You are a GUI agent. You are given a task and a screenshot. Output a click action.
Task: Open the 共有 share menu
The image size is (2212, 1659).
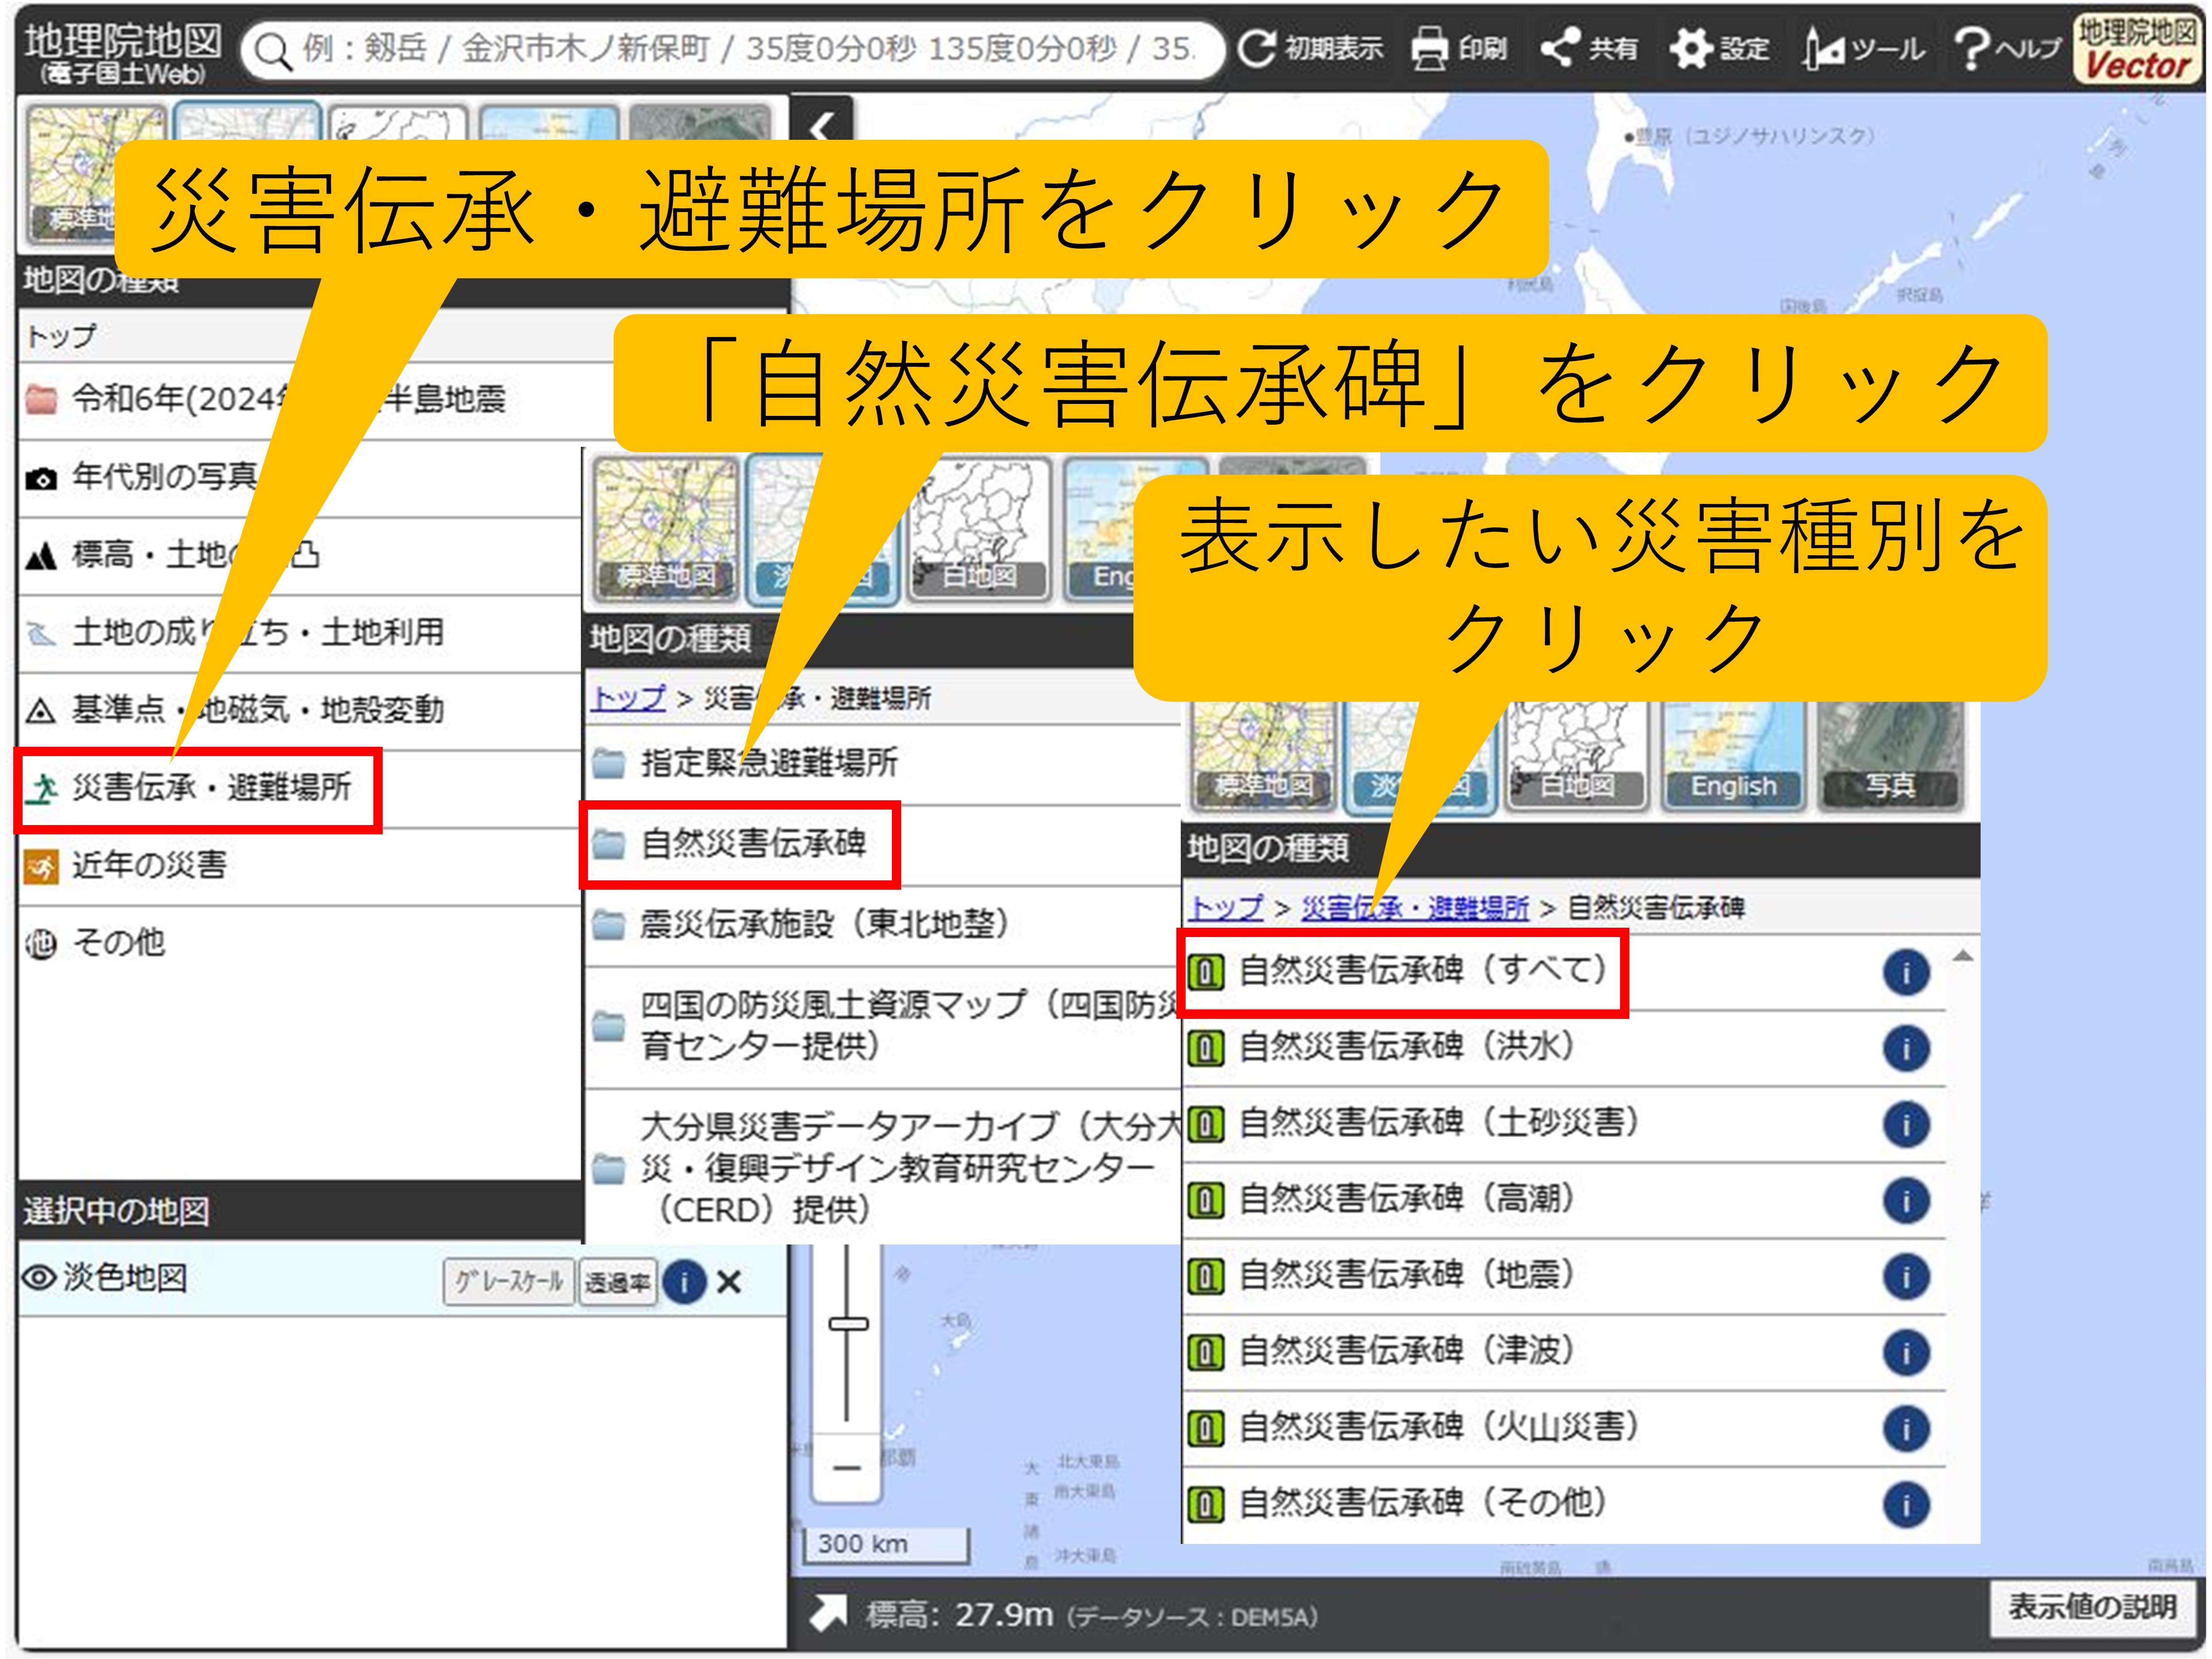tap(1589, 48)
